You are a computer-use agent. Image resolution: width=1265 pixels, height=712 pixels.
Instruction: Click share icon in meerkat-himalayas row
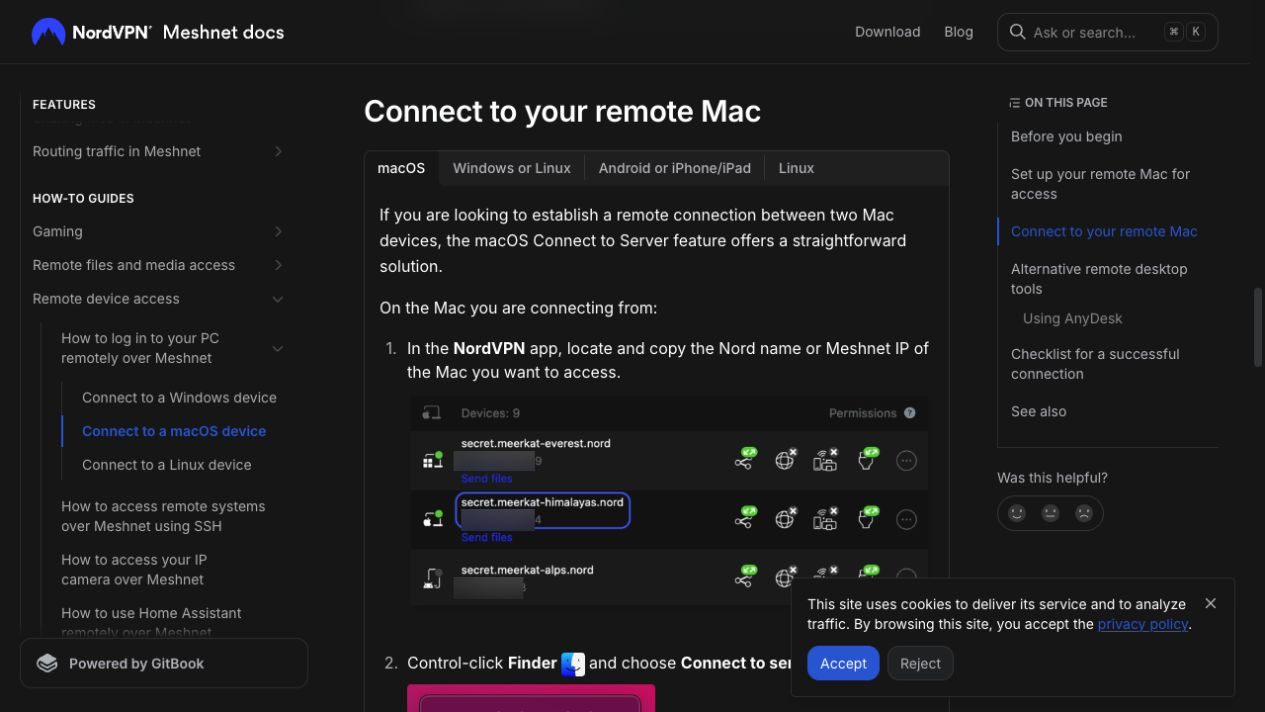point(745,518)
